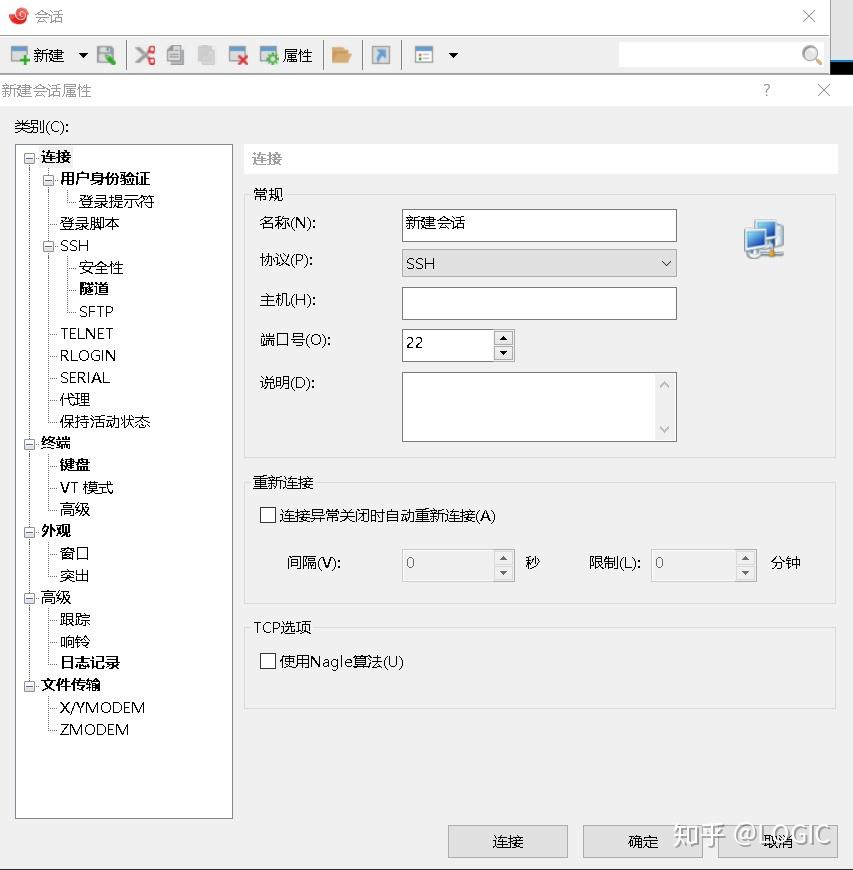
Task: Increase port number with up stepper
Action: (501, 338)
